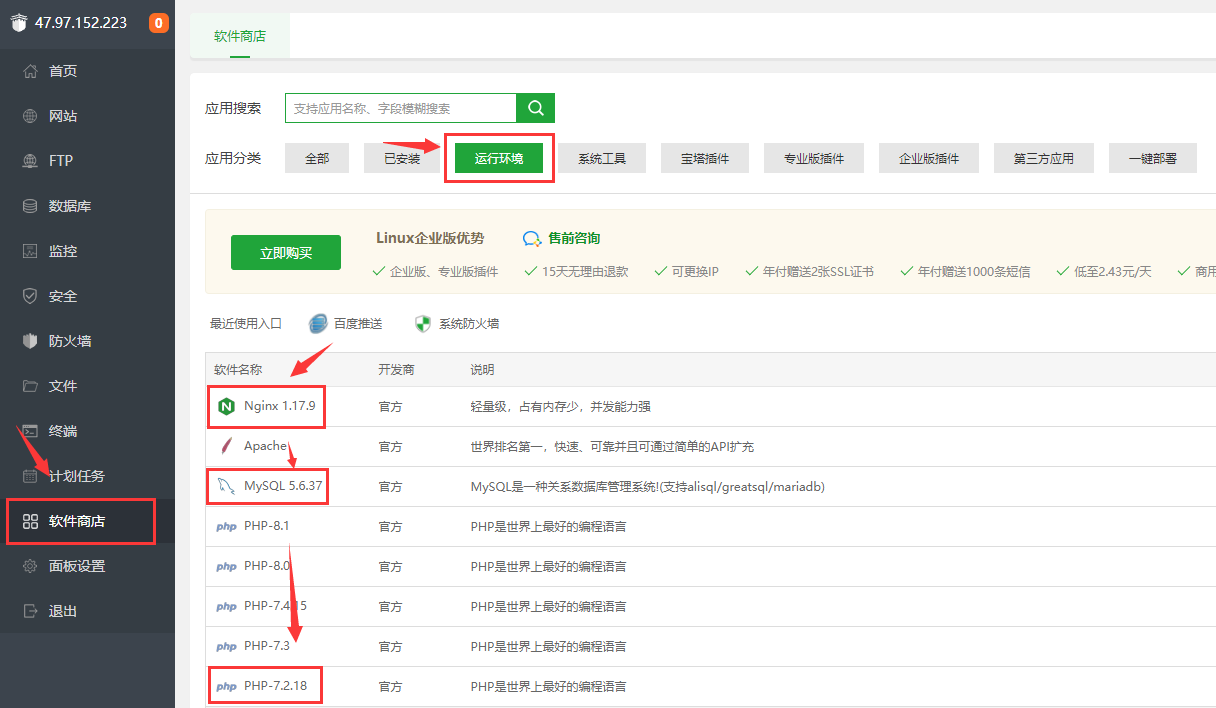Screen dimensions: 1216x708
Task: Open the 系统防火墙 shortcut link
Action: pyautogui.click(x=469, y=324)
